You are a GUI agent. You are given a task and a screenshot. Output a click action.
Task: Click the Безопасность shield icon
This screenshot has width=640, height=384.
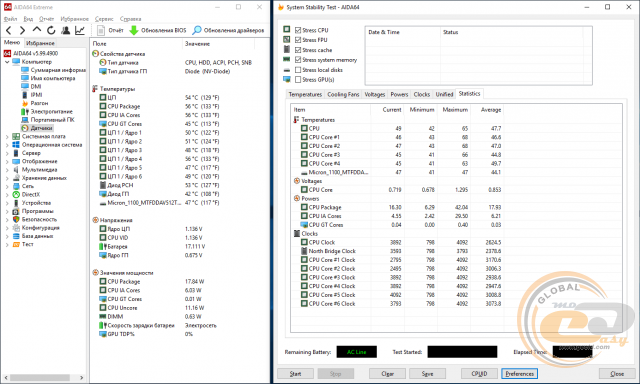click(x=16, y=220)
